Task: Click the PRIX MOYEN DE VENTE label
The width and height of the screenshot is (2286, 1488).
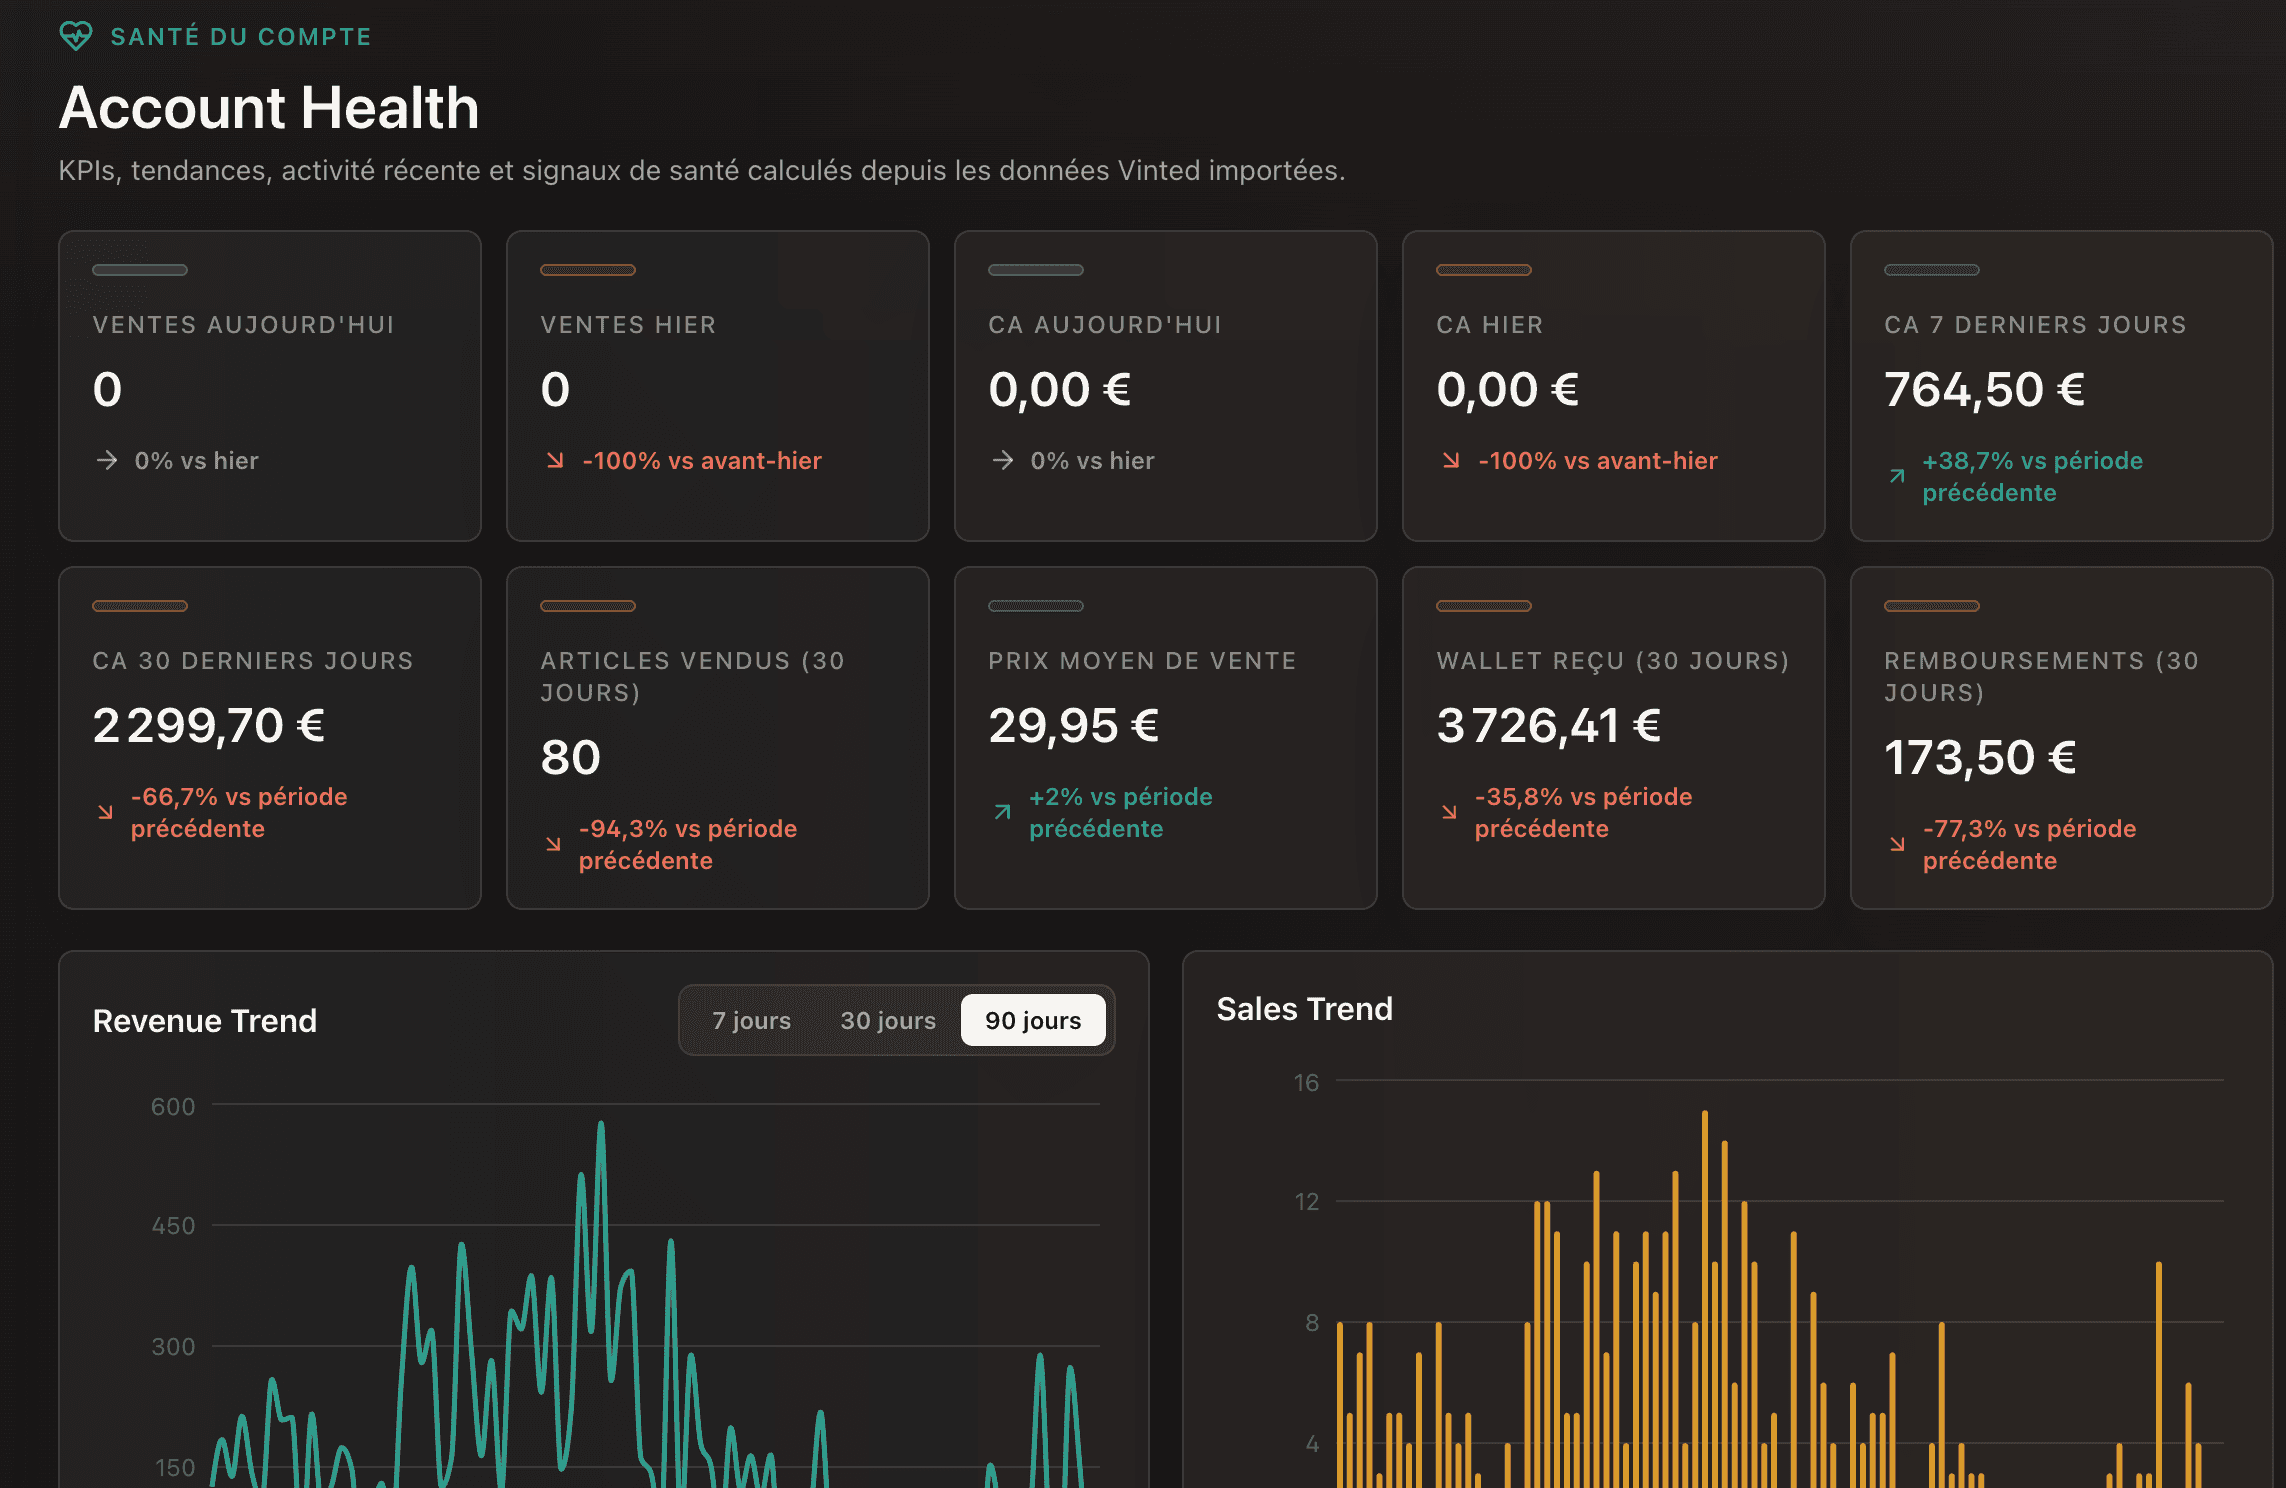Action: pos(1142,661)
